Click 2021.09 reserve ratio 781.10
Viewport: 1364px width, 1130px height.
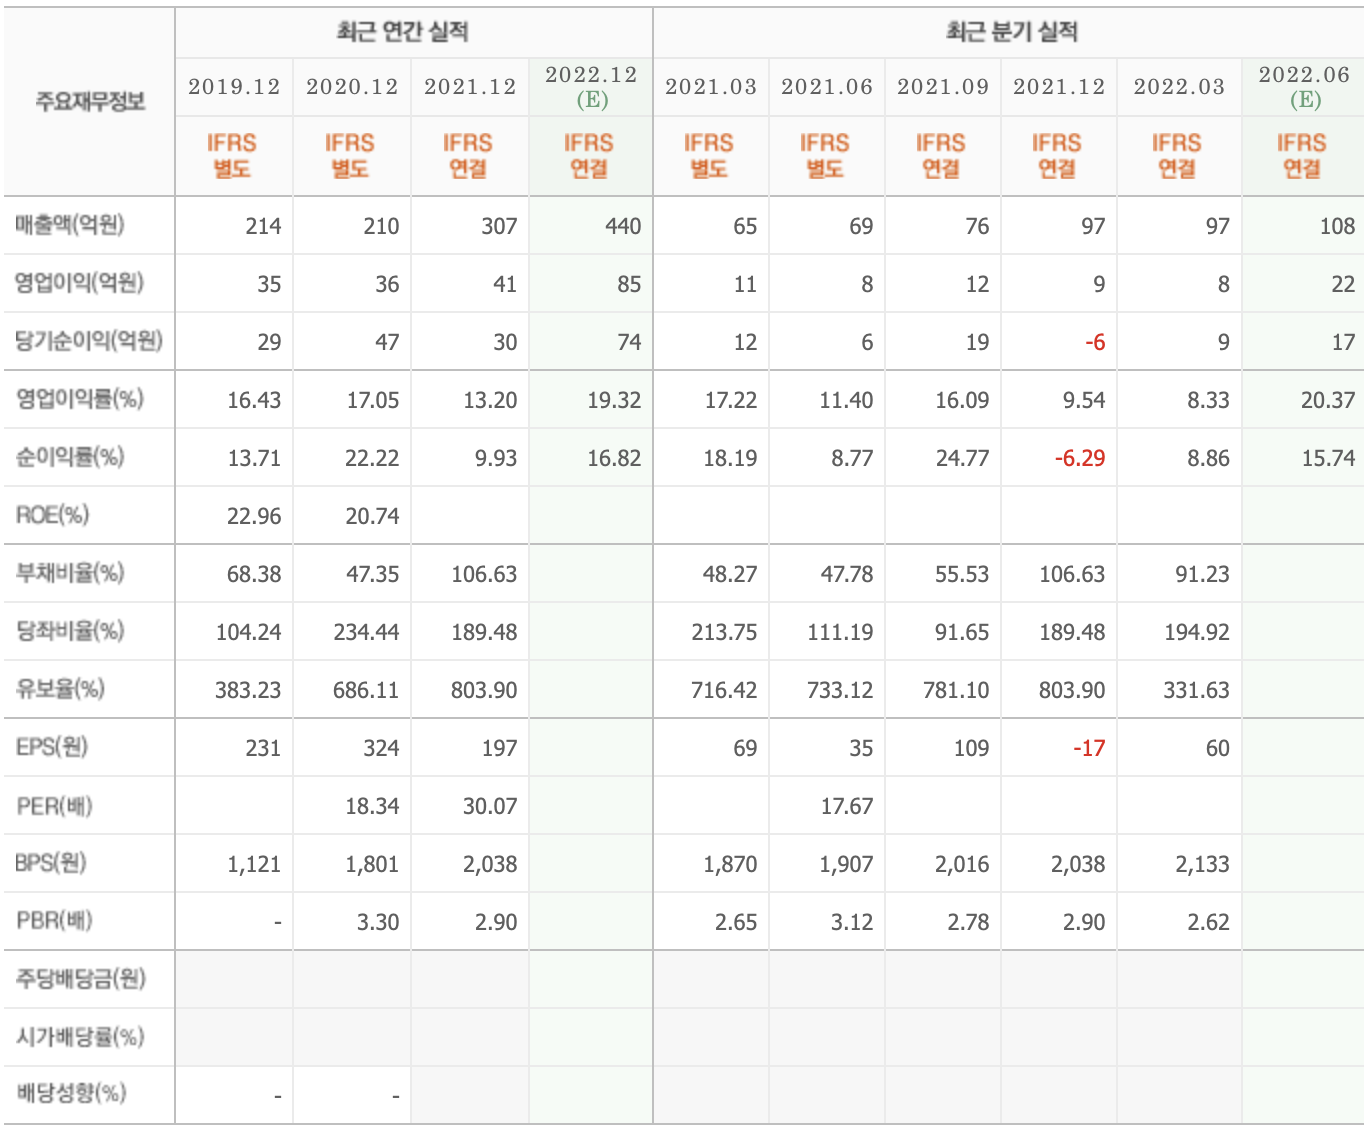click(956, 690)
